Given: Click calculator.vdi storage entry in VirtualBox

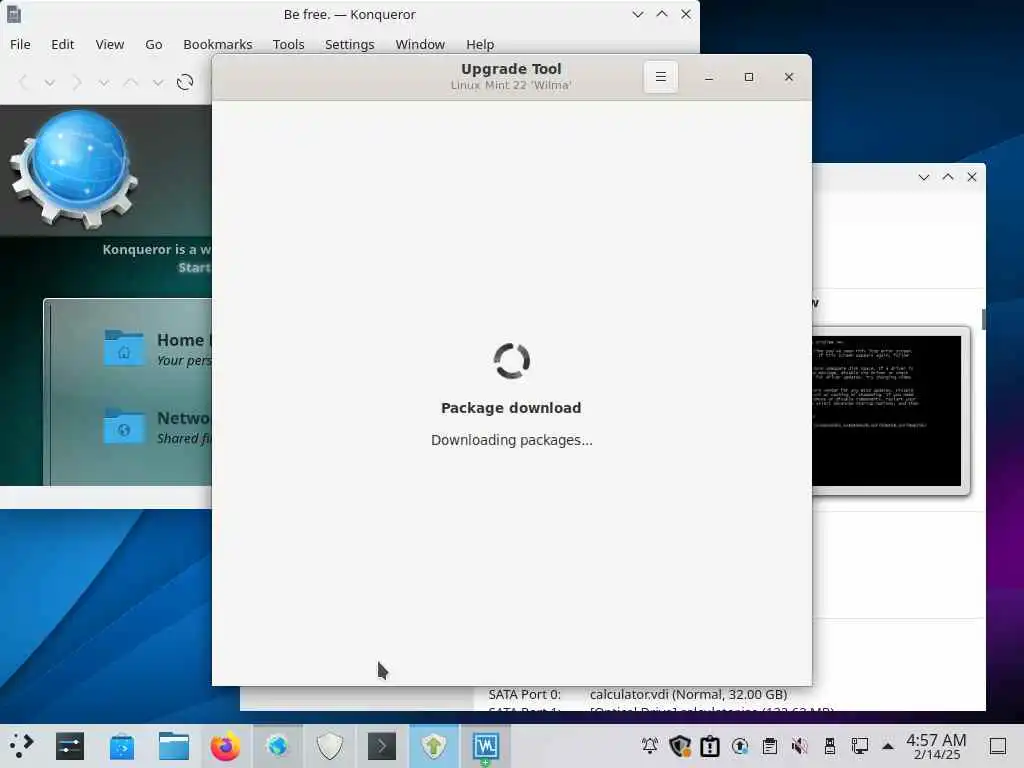Looking at the screenshot, I should [688, 694].
